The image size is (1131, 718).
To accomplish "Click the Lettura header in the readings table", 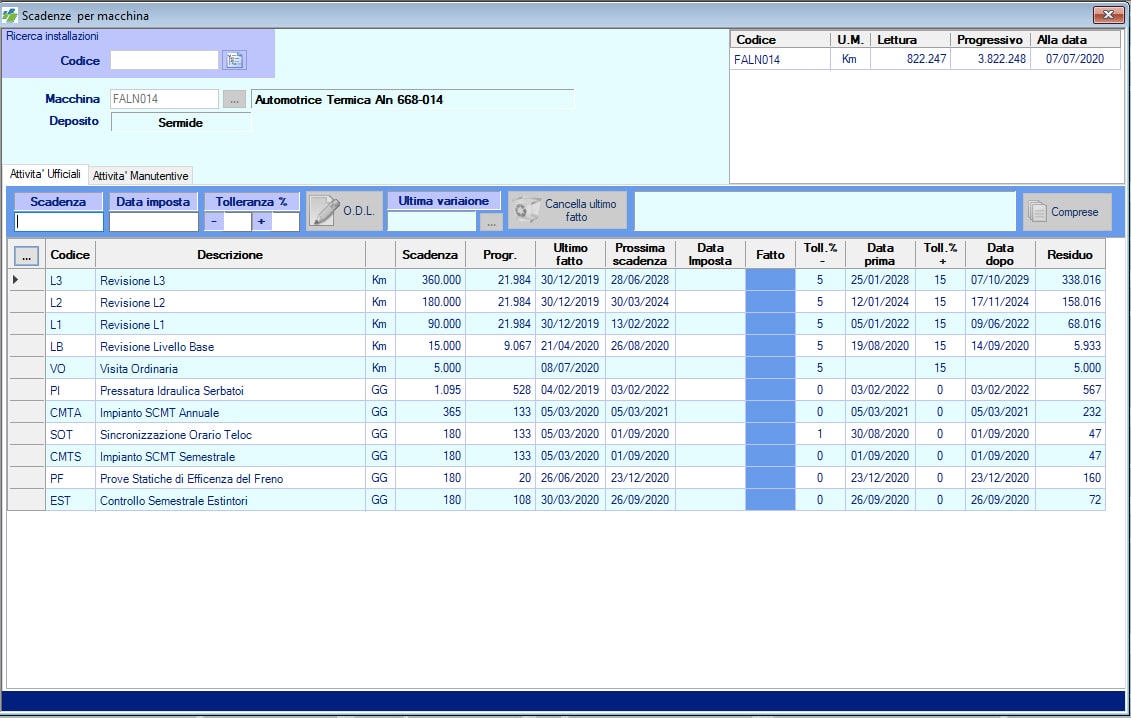I will pos(910,40).
